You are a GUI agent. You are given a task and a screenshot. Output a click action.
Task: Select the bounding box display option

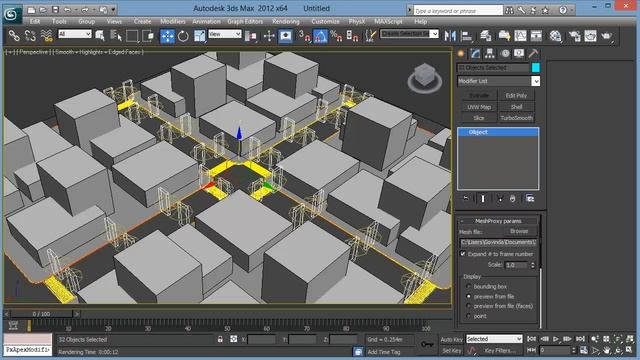[x=469, y=287]
